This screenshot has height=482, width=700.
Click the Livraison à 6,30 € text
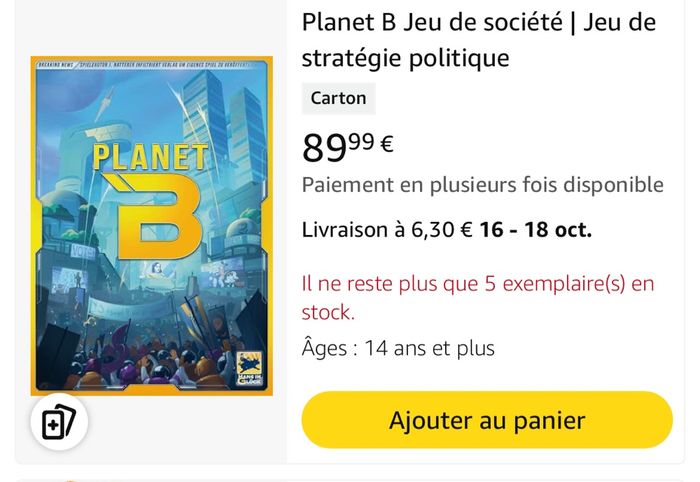tap(387, 230)
